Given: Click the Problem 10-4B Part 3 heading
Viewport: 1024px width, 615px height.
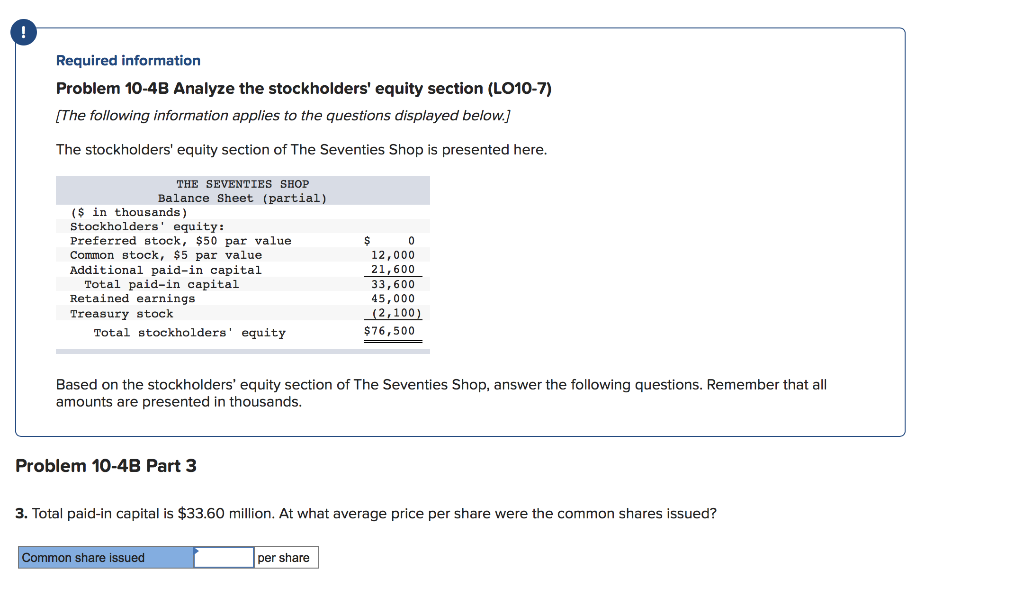Looking at the screenshot, I should [105, 465].
